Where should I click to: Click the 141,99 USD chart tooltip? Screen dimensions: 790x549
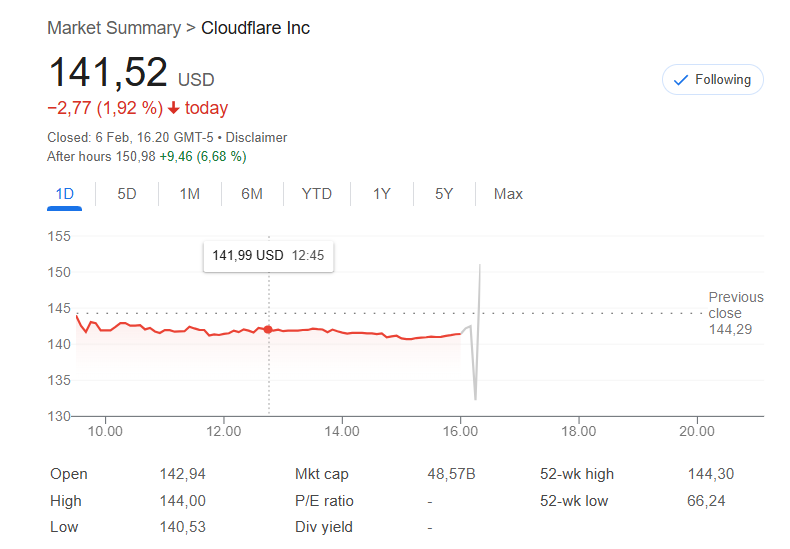coord(268,255)
